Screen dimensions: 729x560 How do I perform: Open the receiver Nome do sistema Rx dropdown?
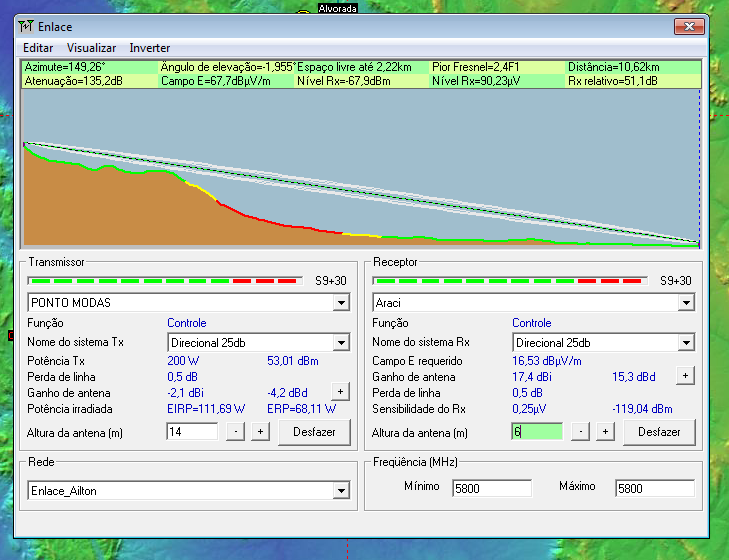click(686, 342)
